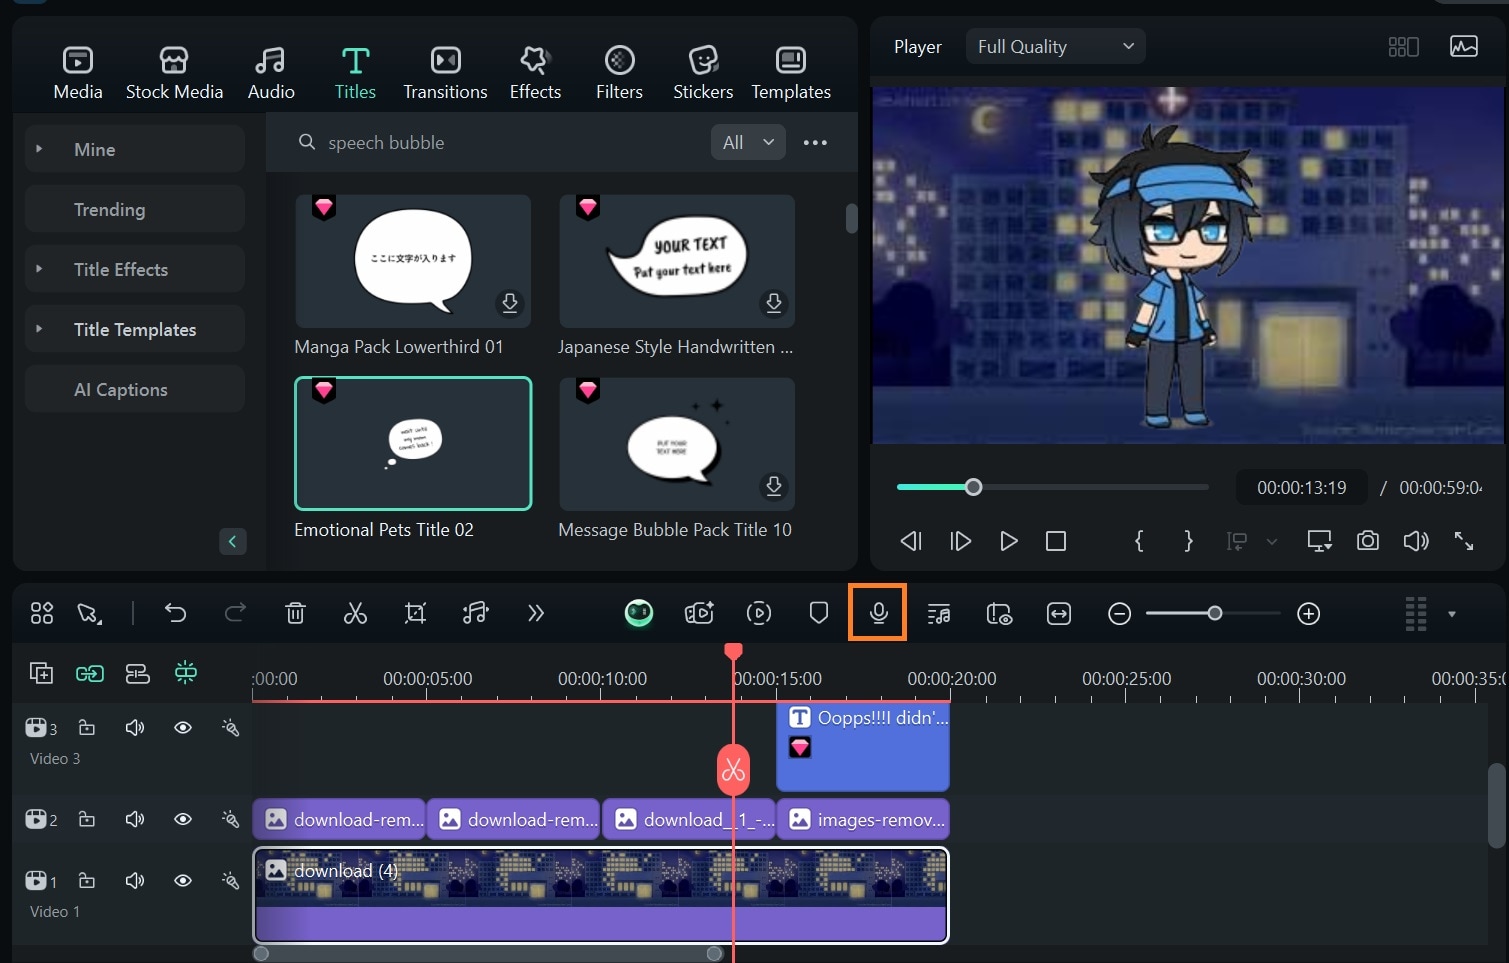
Task: Open the Stickers tab
Action: (x=703, y=73)
